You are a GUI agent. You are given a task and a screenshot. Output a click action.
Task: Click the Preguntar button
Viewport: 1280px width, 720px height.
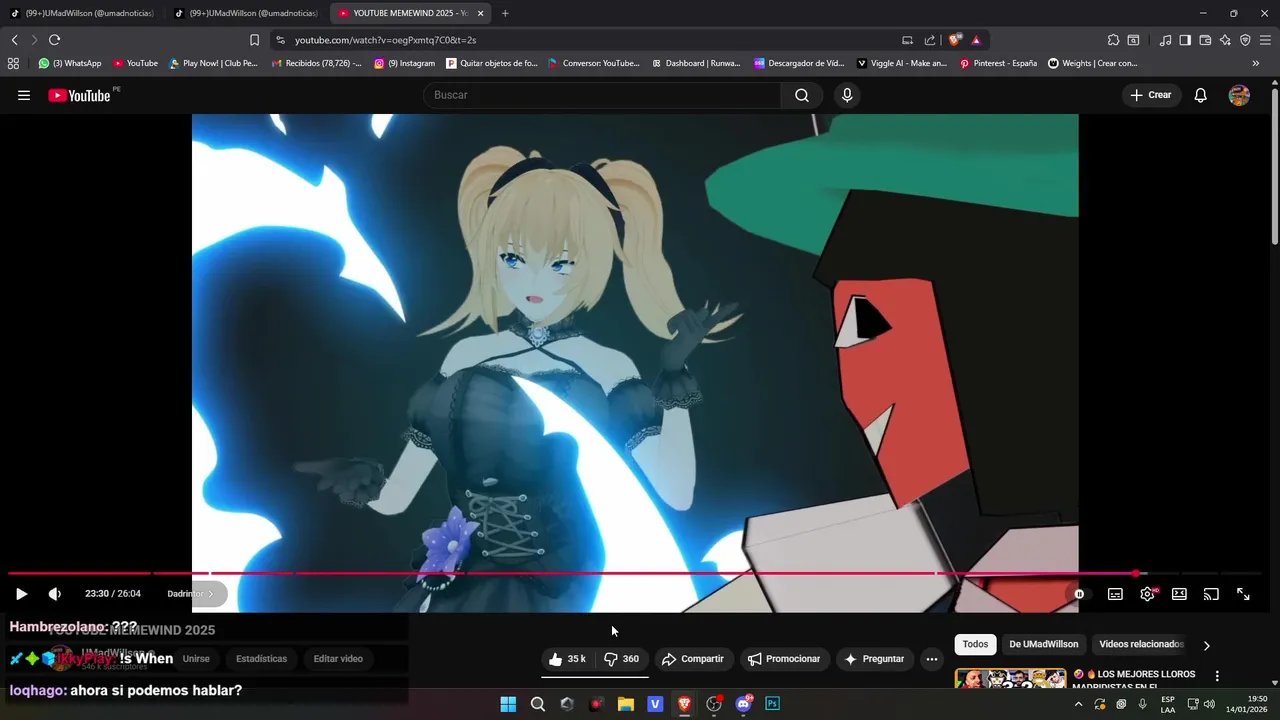click(x=874, y=659)
